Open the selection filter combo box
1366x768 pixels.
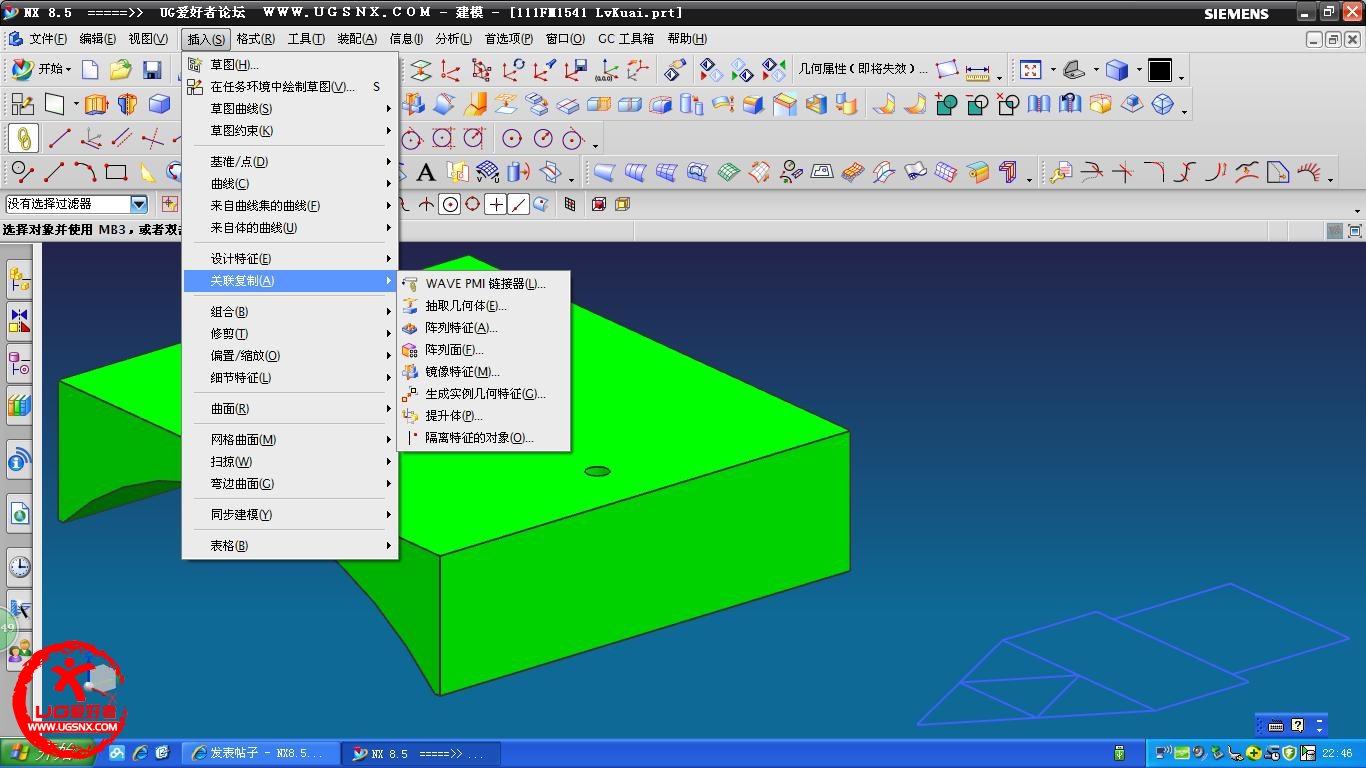[x=76, y=204]
